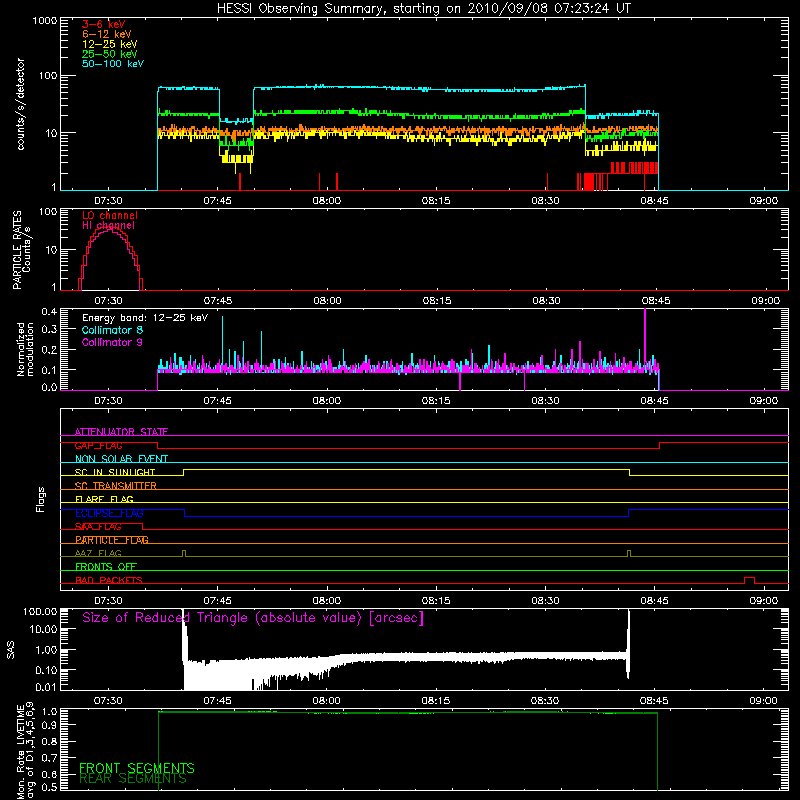
Task: Click the 1000 tick on the counts axis
Action: pyautogui.click(x=45, y=21)
